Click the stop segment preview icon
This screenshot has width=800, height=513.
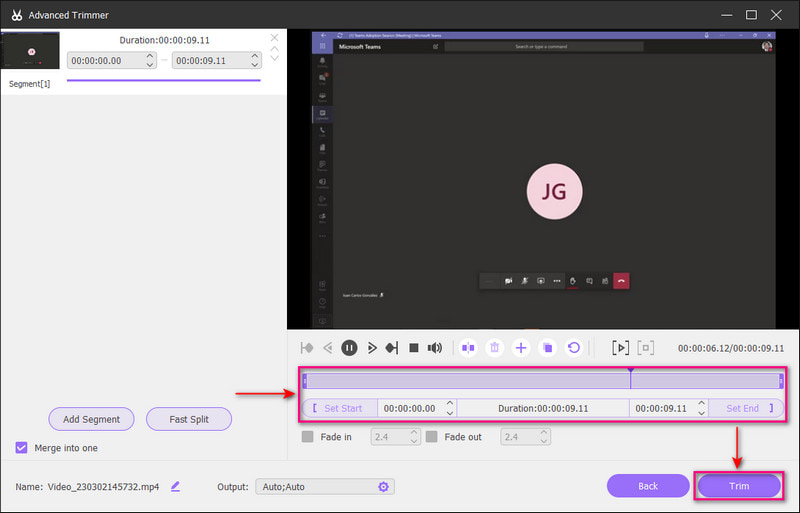646,348
